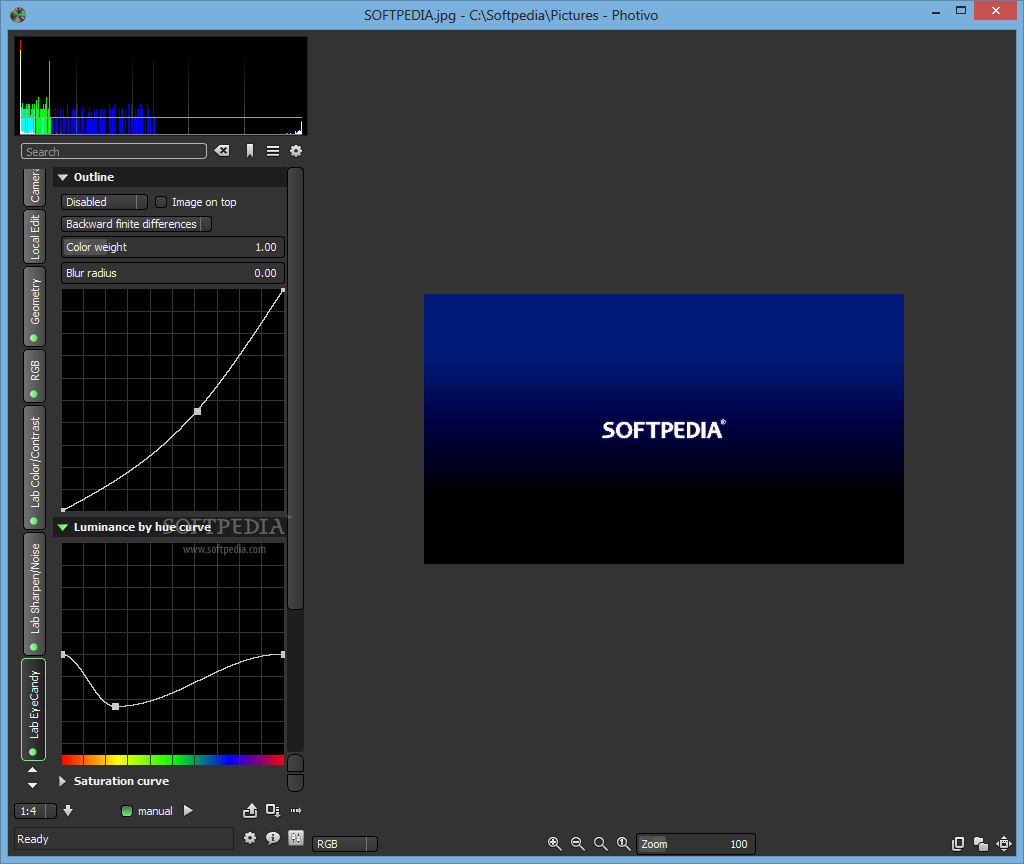Run the pipe with the play arrow
The image size is (1024, 864).
[188, 810]
